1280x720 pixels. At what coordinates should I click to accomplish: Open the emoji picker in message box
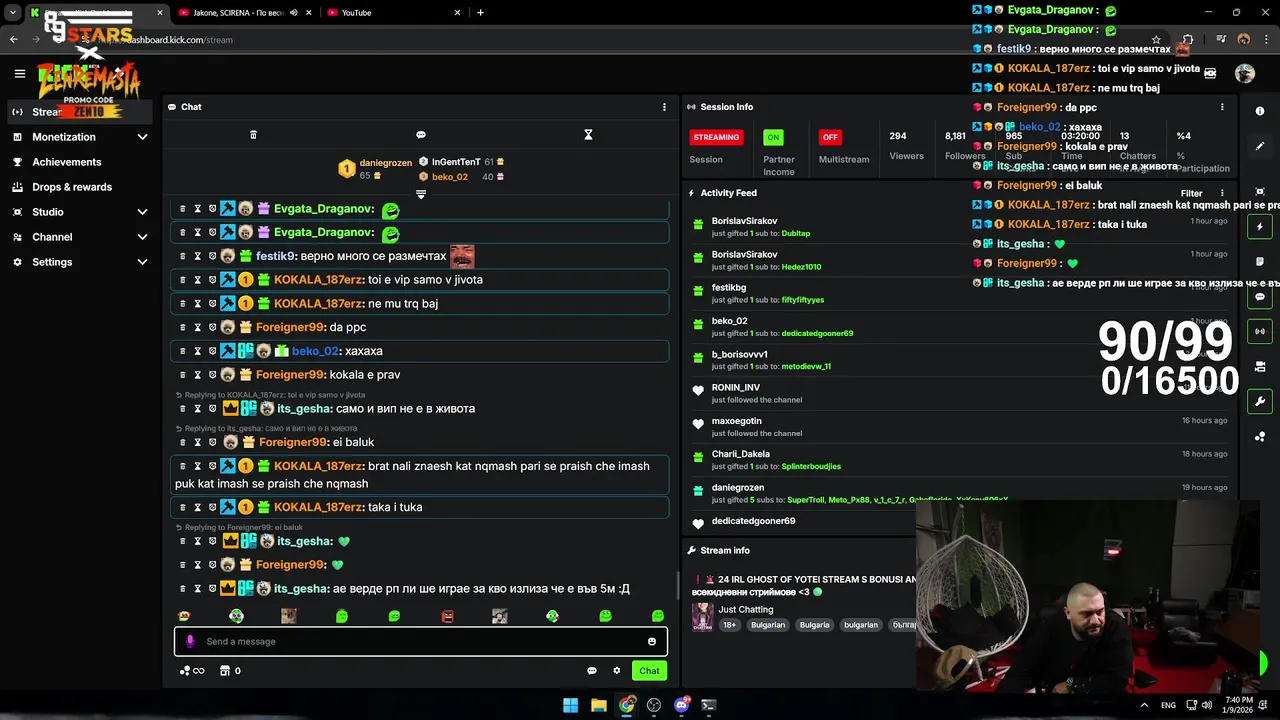652,642
